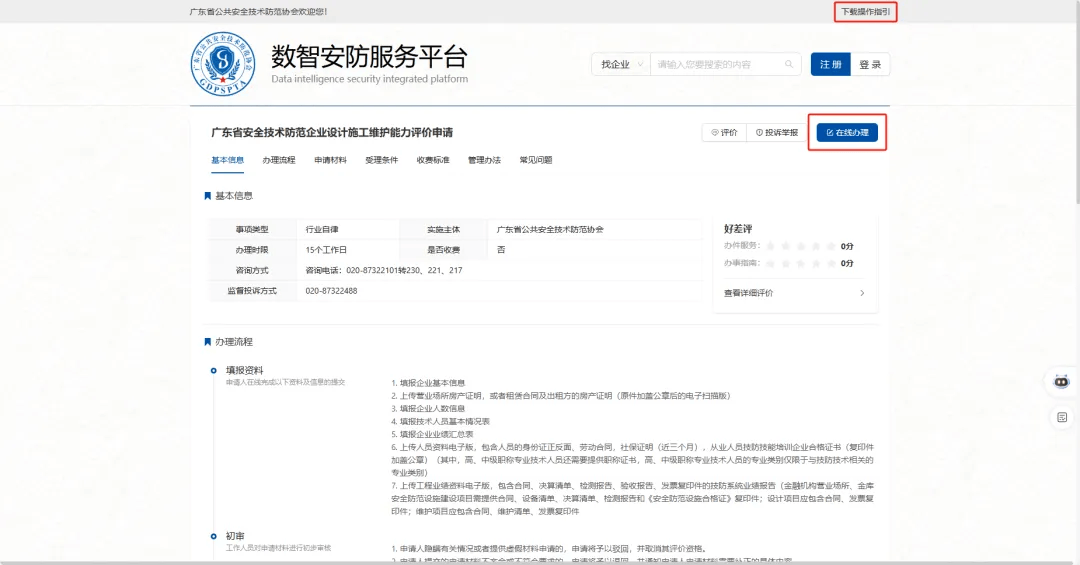The image size is (1080, 565).
Task: Click the 填报资料 step circle marker
Action: [x=214, y=371]
